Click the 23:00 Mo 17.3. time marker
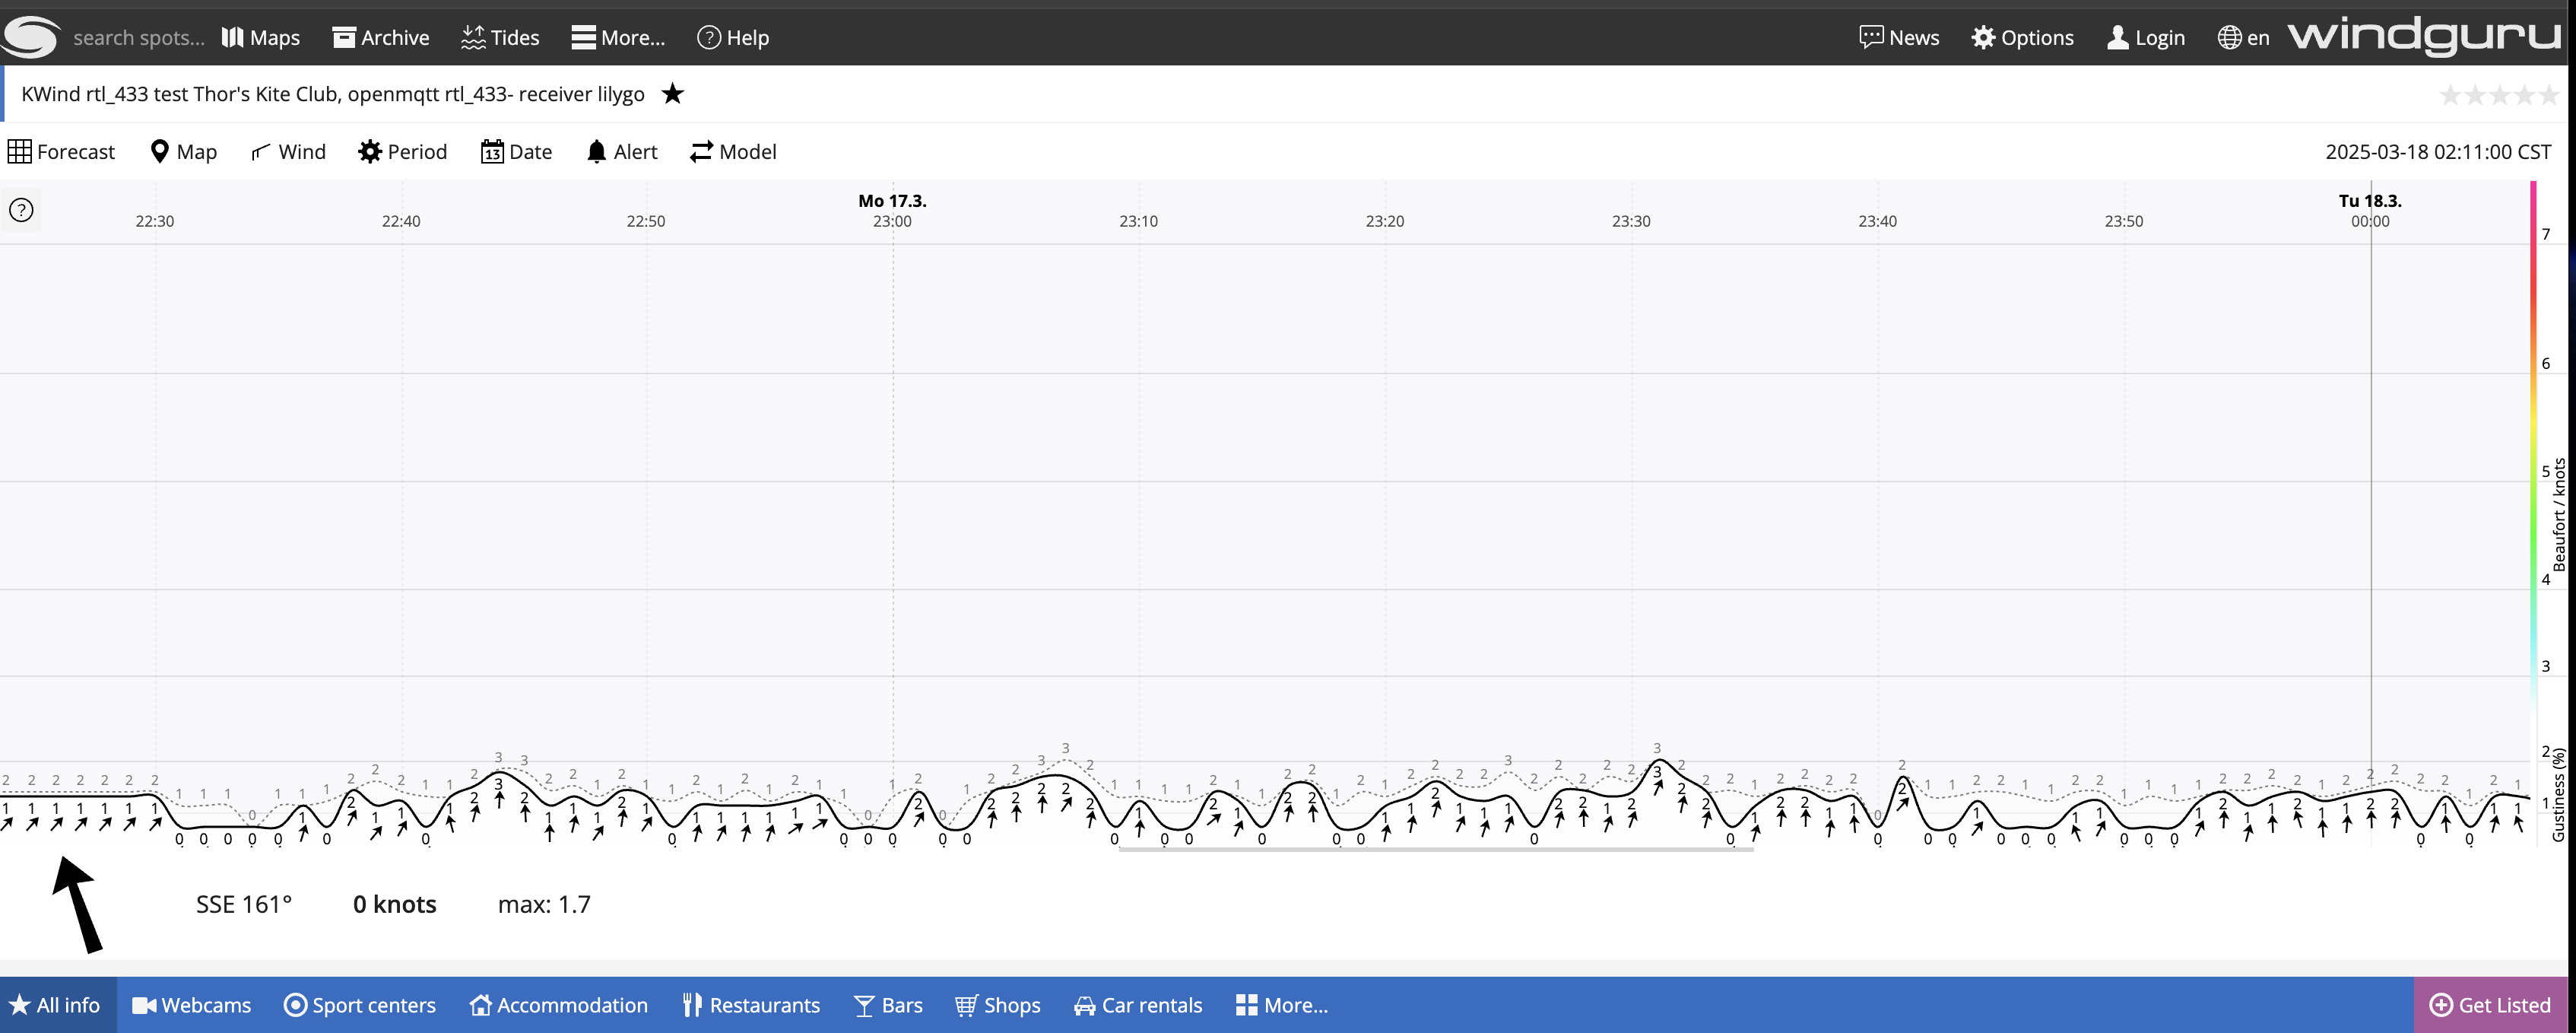The image size is (2576, 1033). (892, 211)
